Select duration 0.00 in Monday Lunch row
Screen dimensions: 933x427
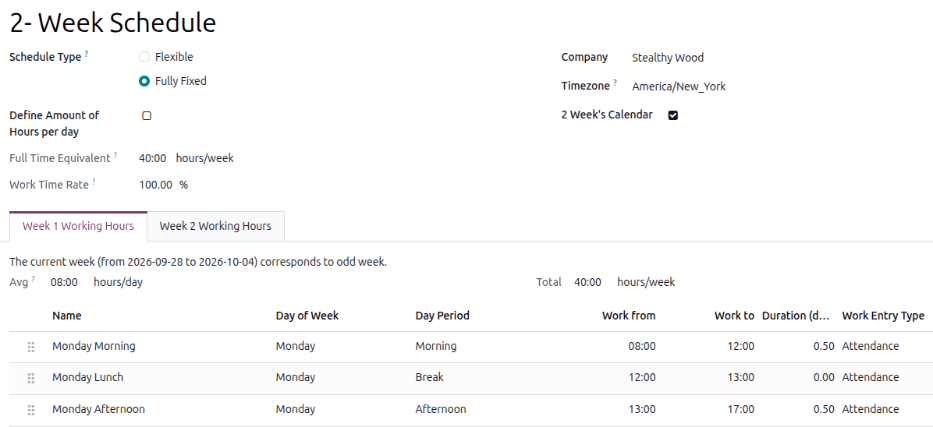824,377
